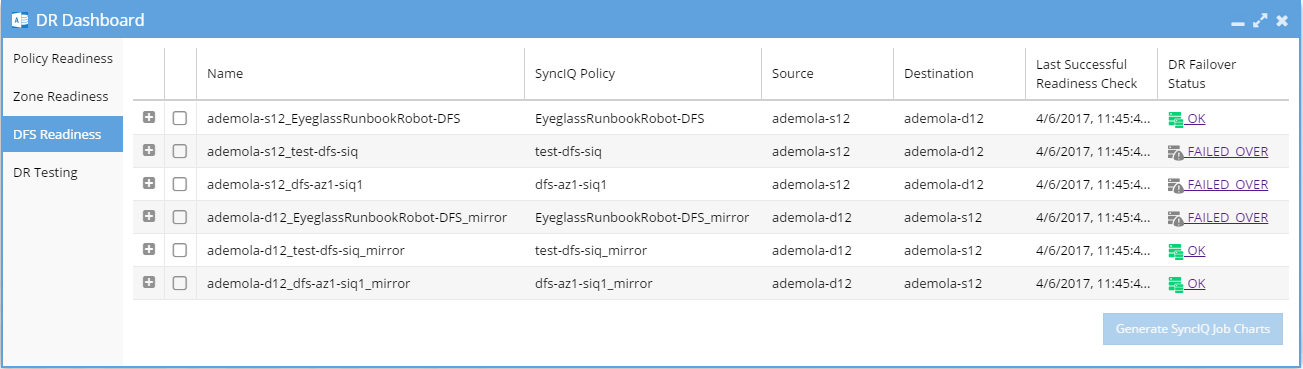Tick checkbox for ademola-d12_dfs-az1-siq1_mirror
Image resolution: width=1303 pixels, height=369 pixels.
180,283
